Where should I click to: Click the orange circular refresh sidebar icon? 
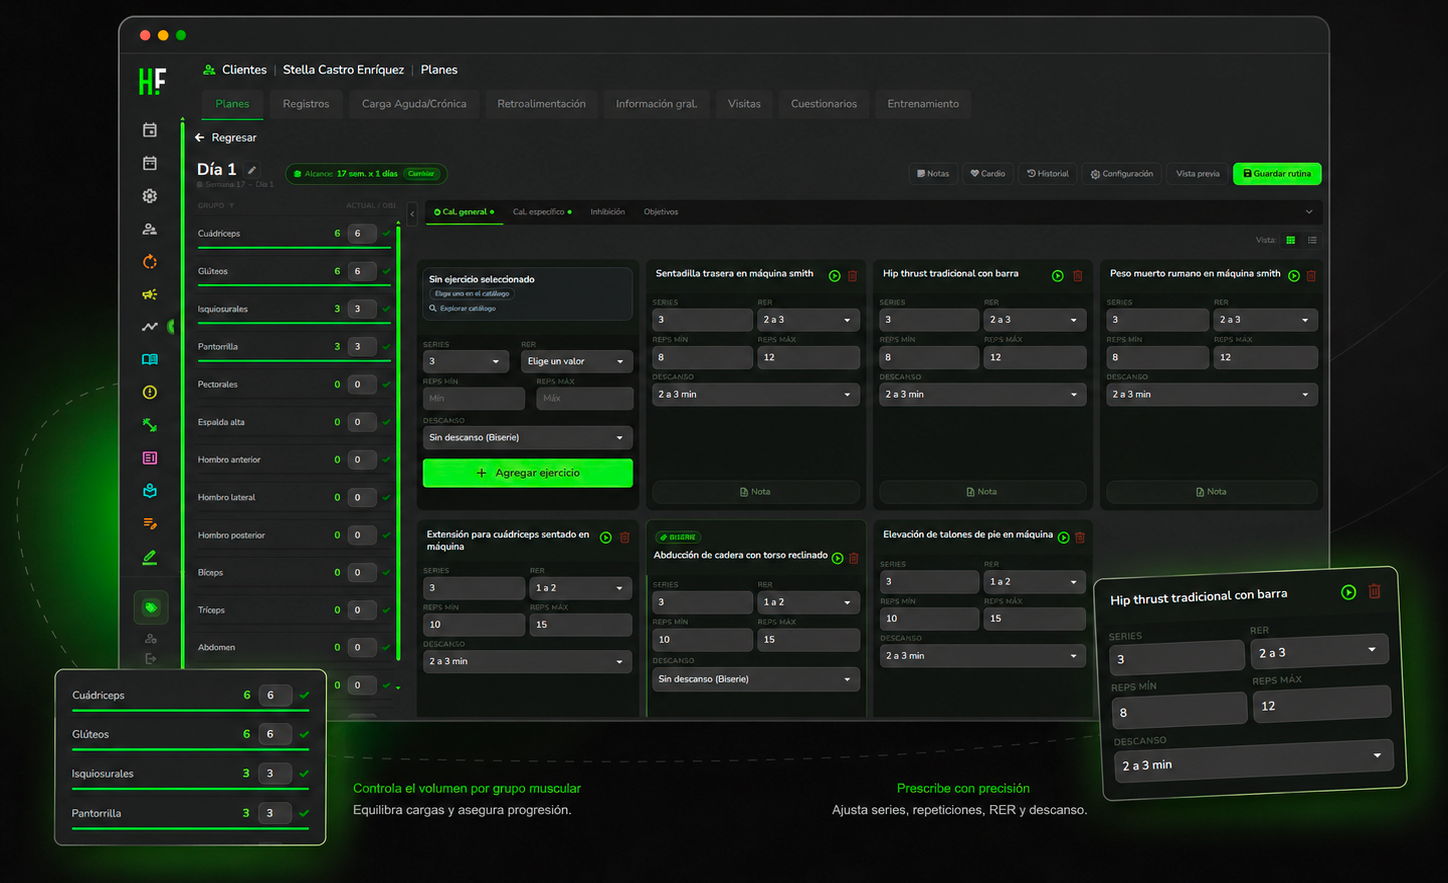(150, 262)
